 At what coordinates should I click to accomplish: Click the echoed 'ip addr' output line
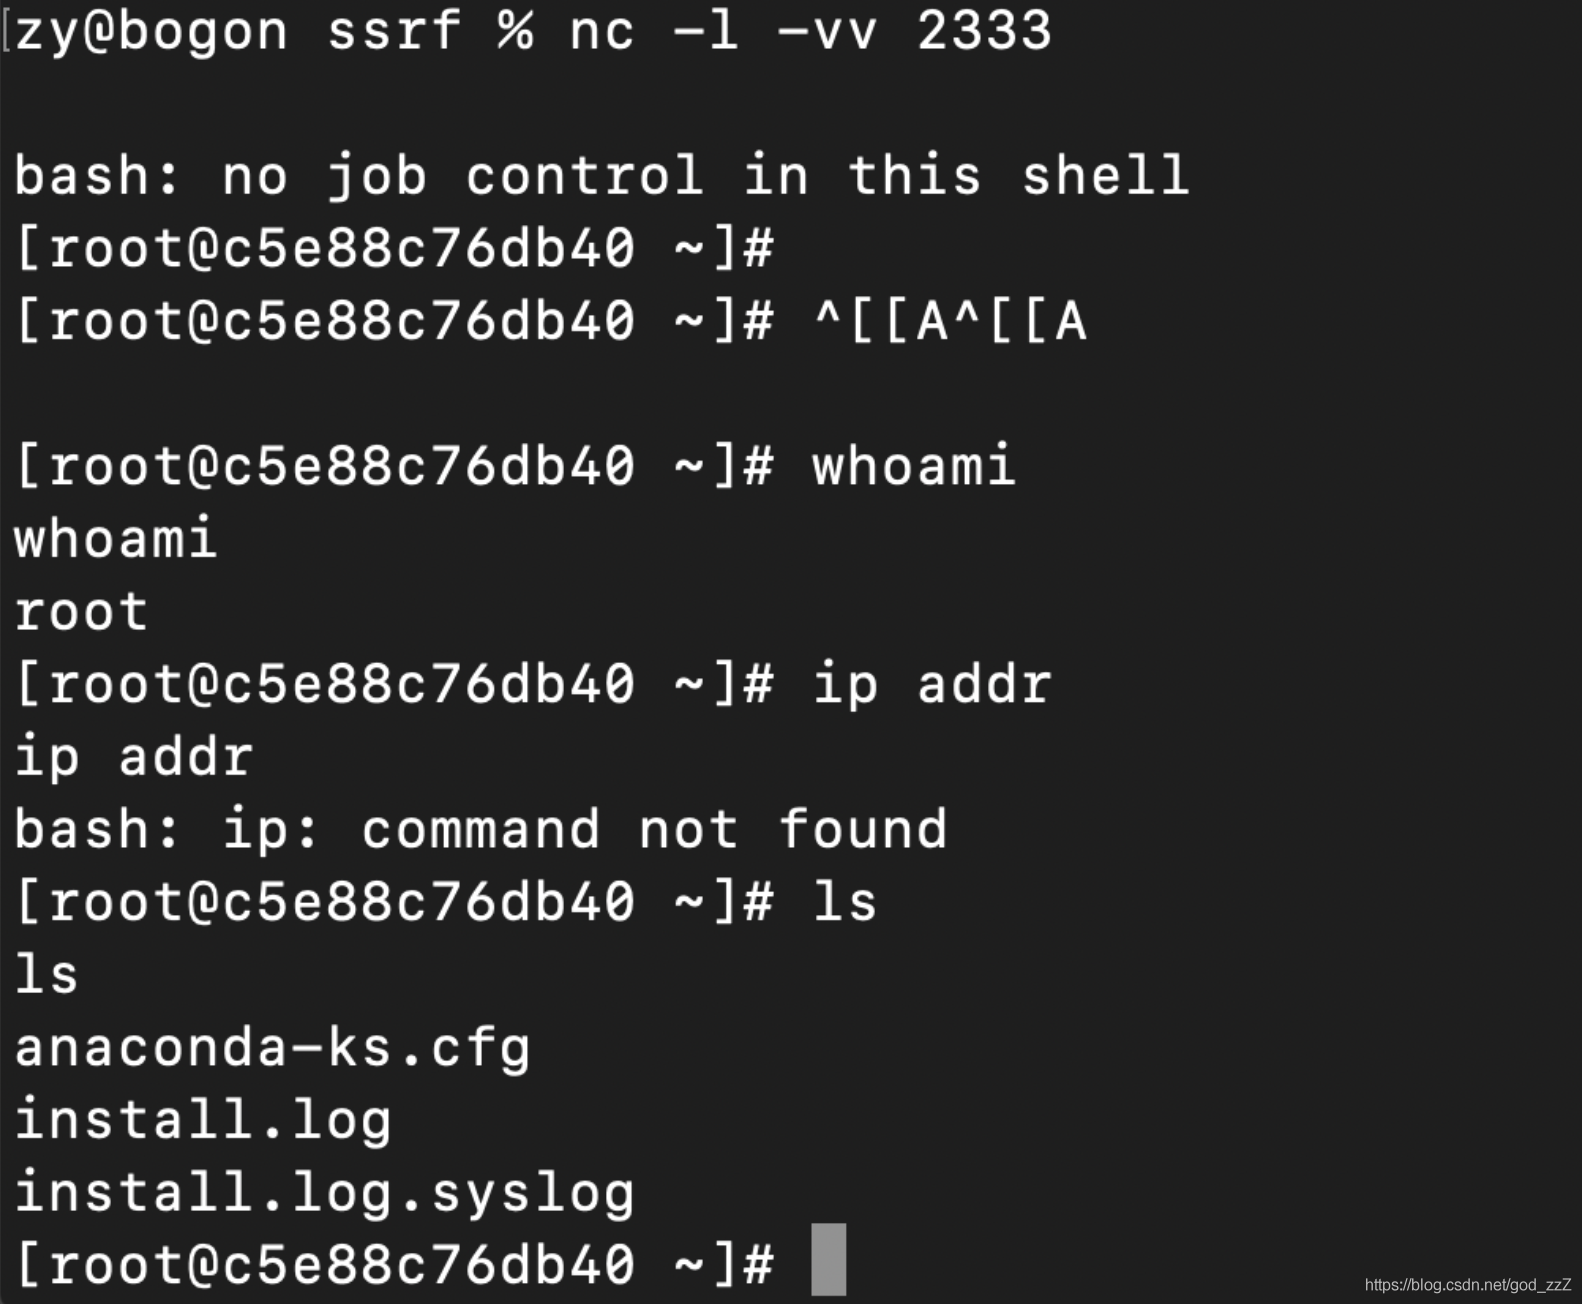point(134,757)
